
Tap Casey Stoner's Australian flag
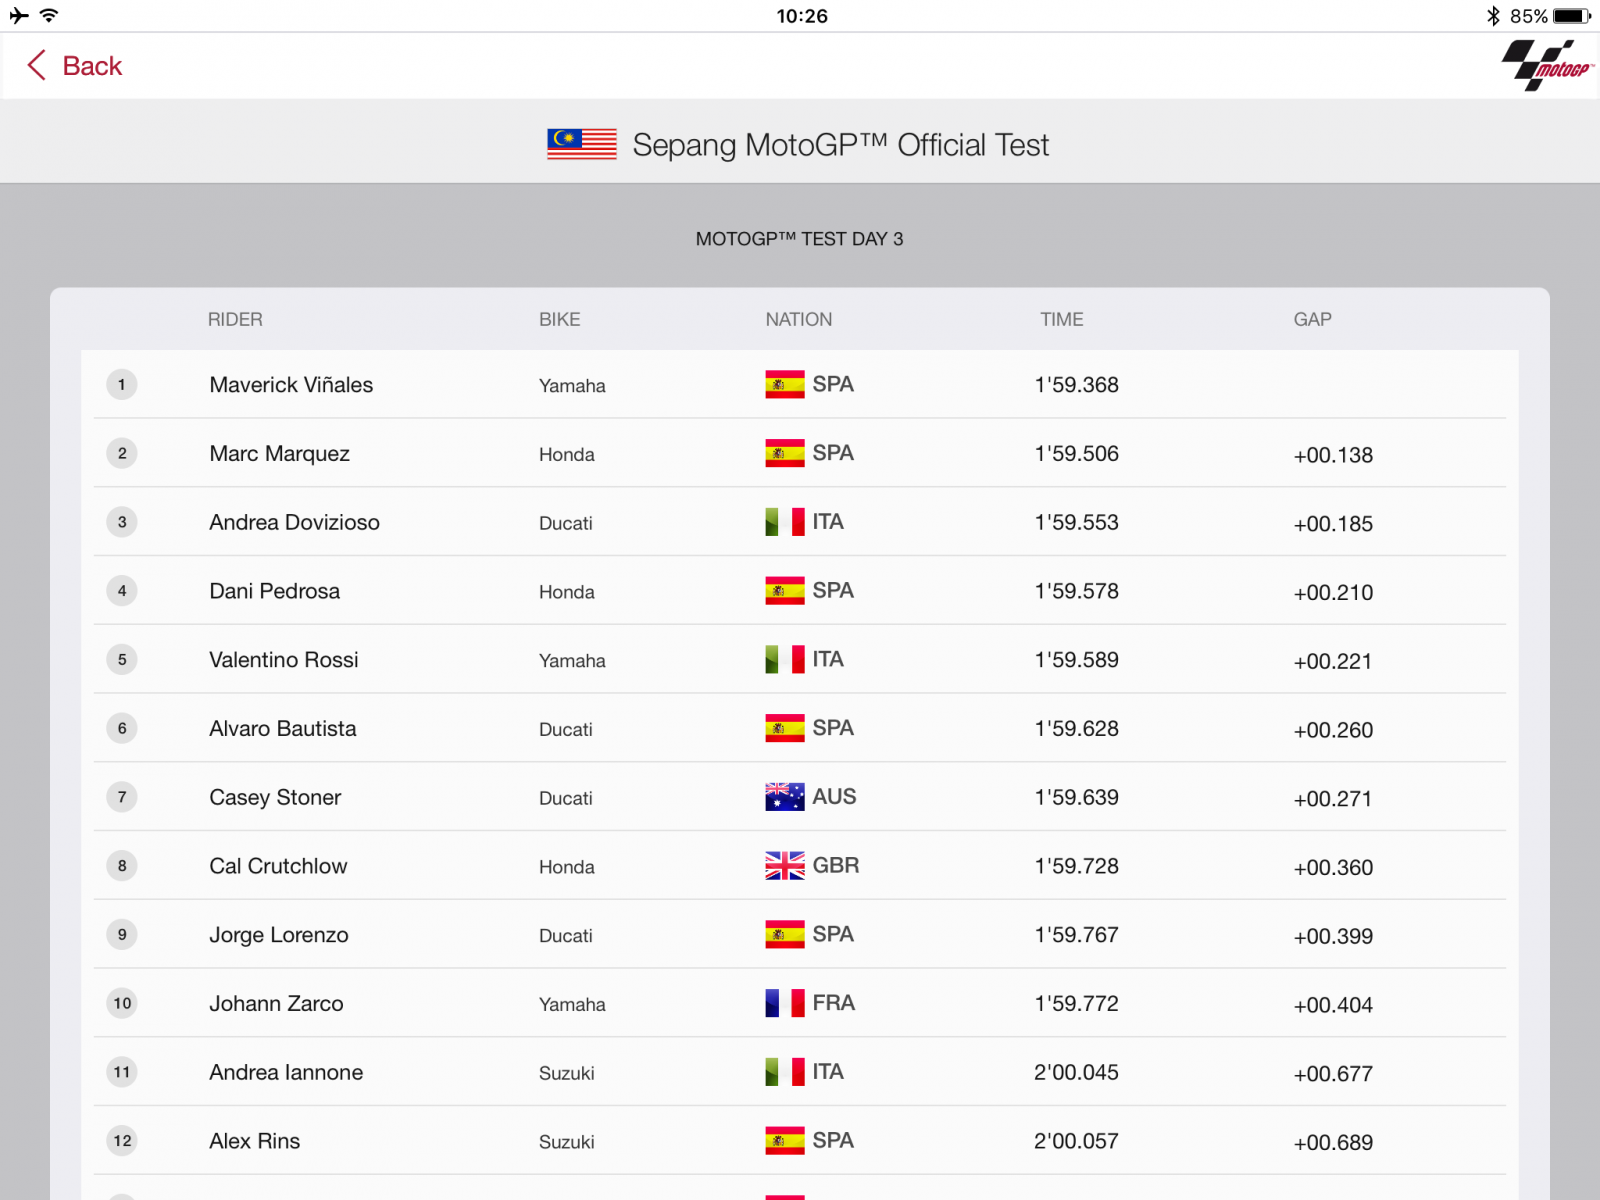click(784, 797)
